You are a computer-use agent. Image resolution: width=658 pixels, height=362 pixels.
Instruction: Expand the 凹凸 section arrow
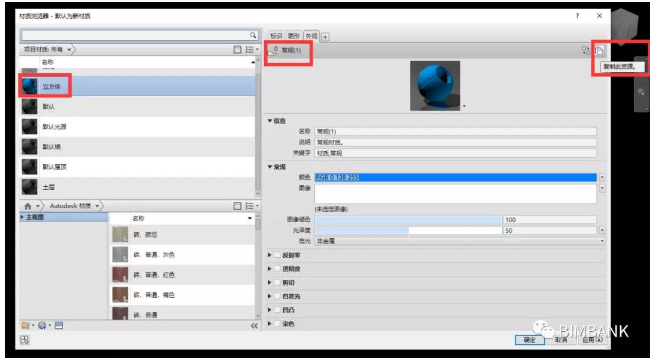pyautogui.click(x=270, y=310)
